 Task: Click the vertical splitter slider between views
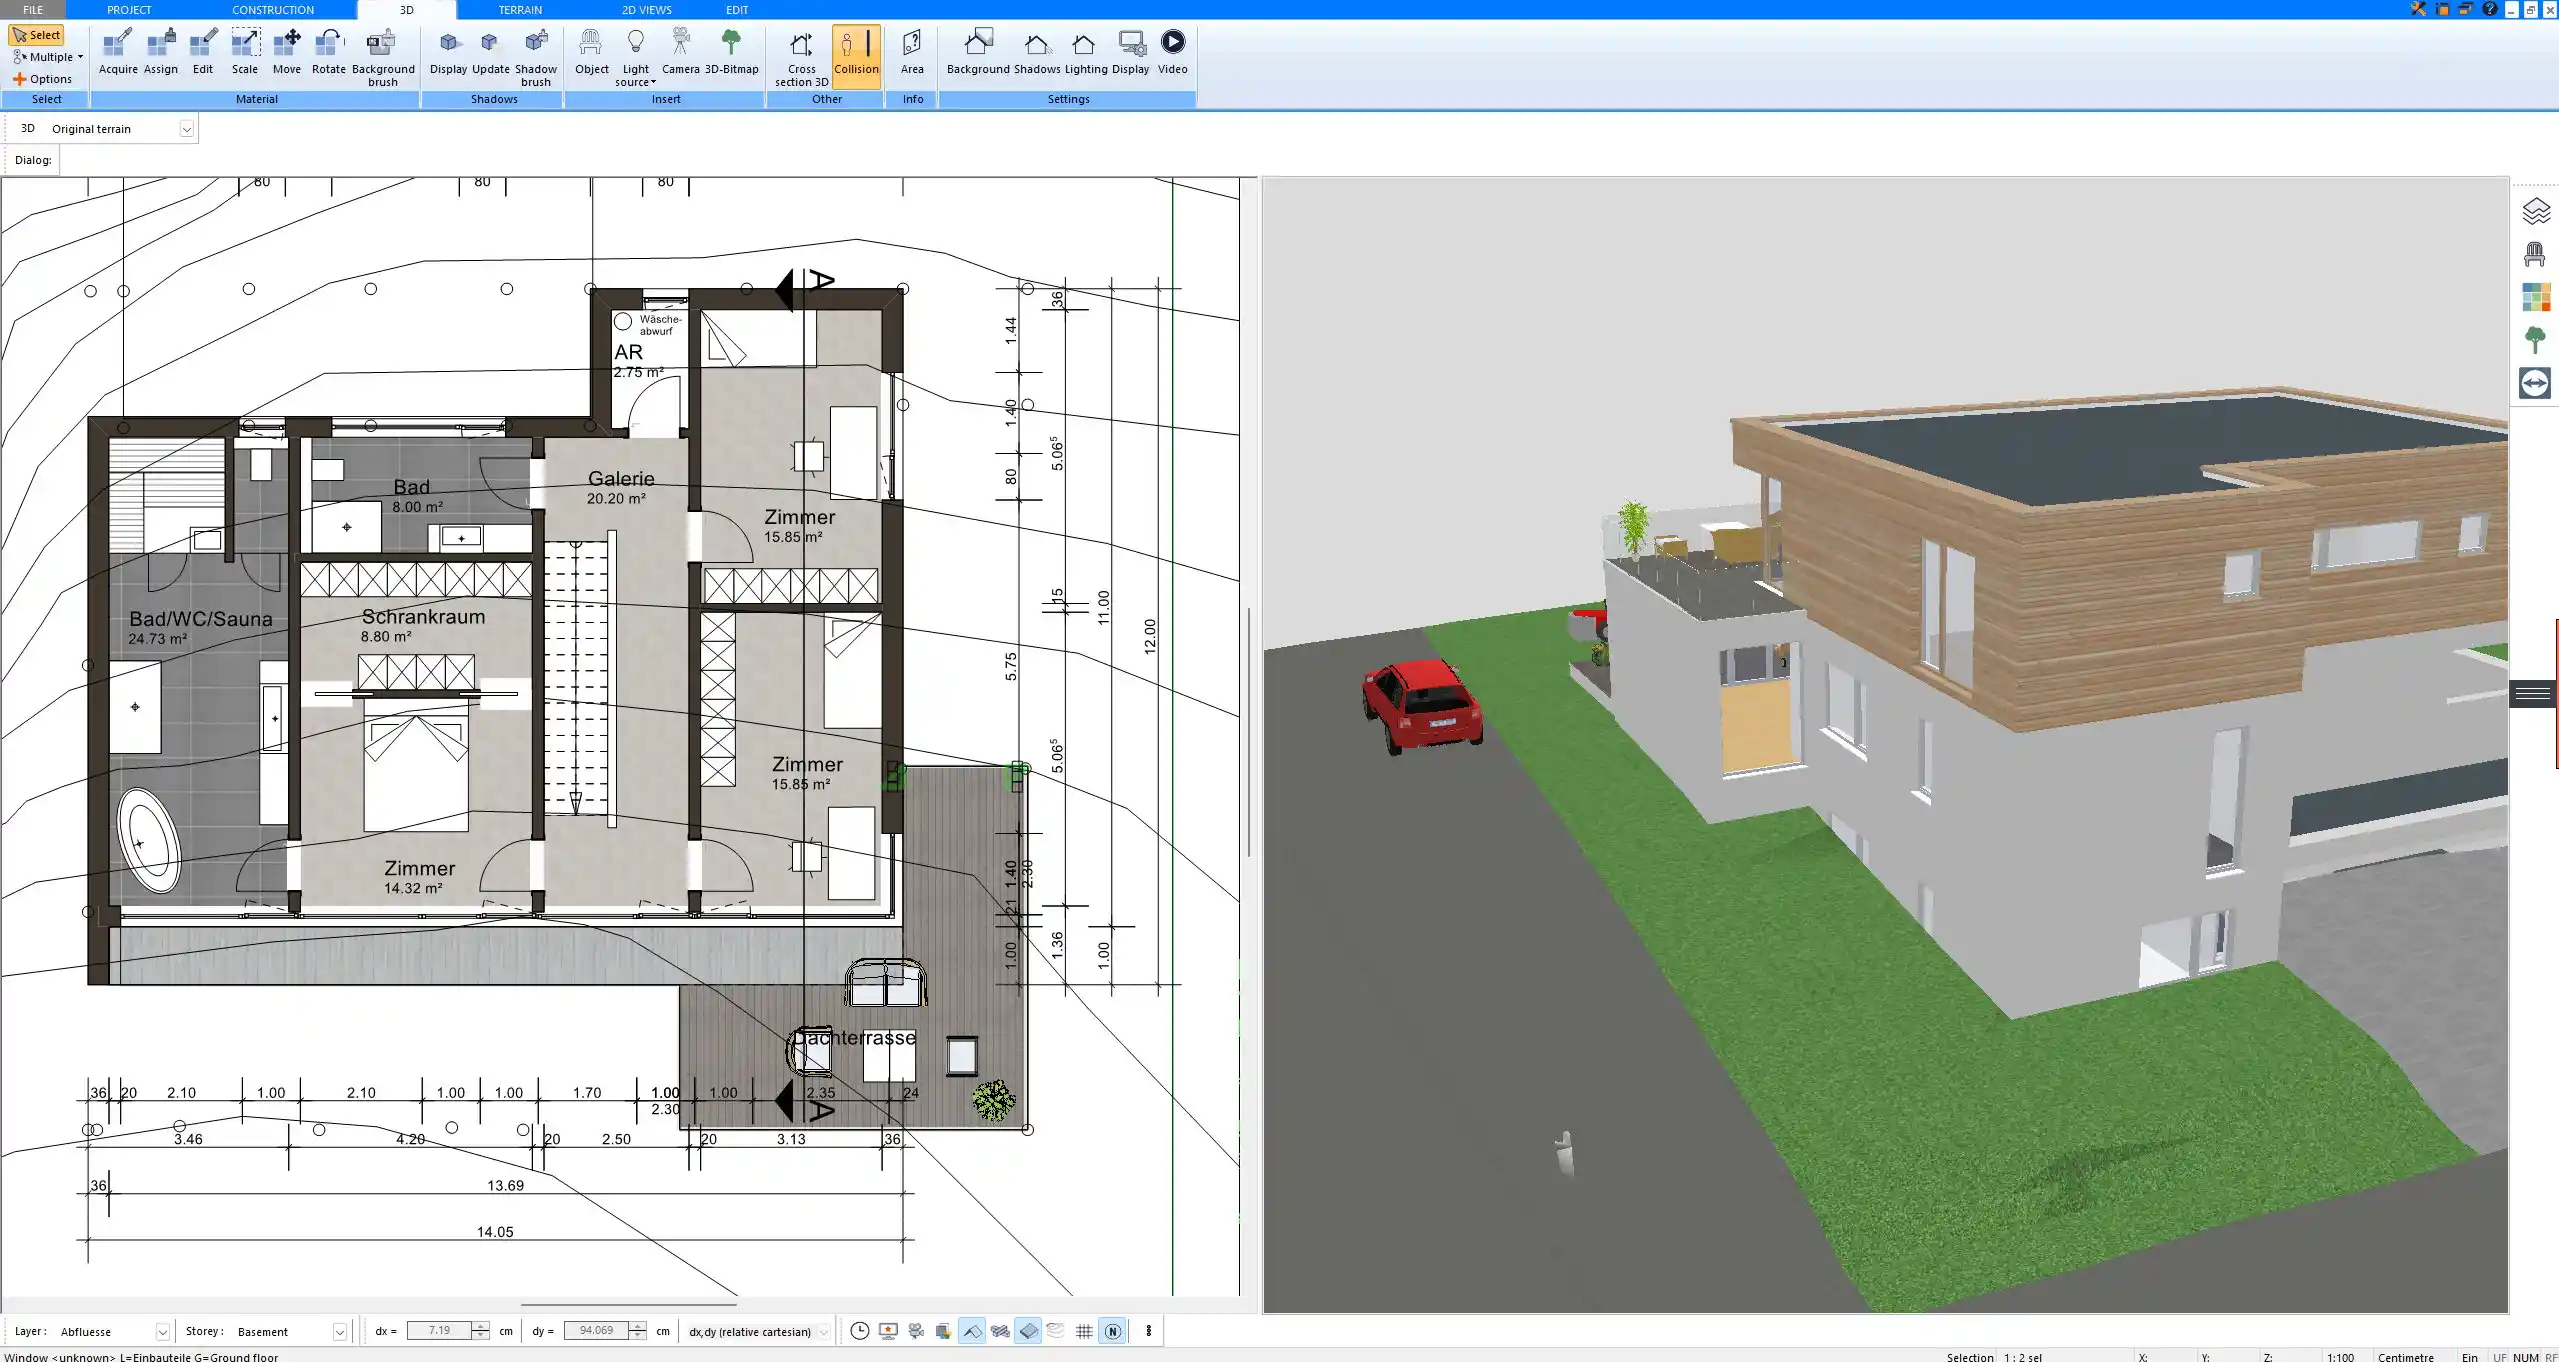point(1249,732)
